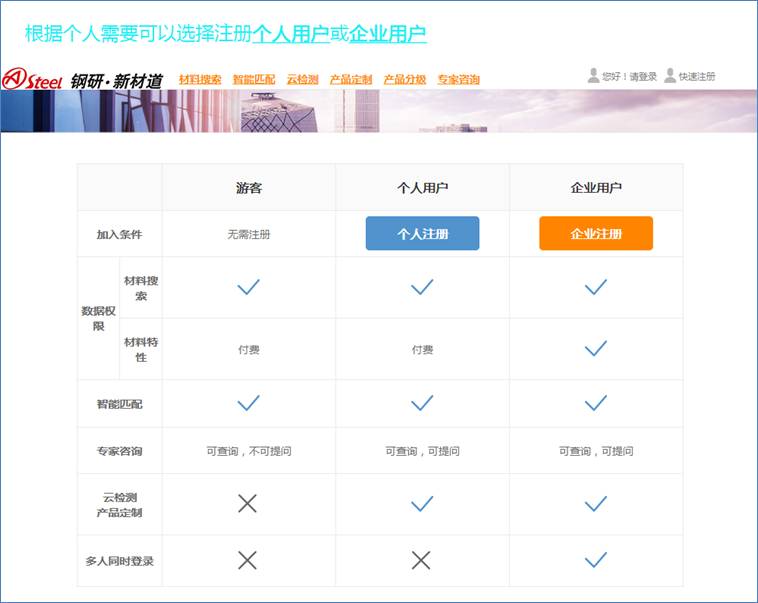Click the 个人用户 checkmark for 智能匹配
Image resolution: width=758 pixels, height=603 pixels.
click(422, 403)
